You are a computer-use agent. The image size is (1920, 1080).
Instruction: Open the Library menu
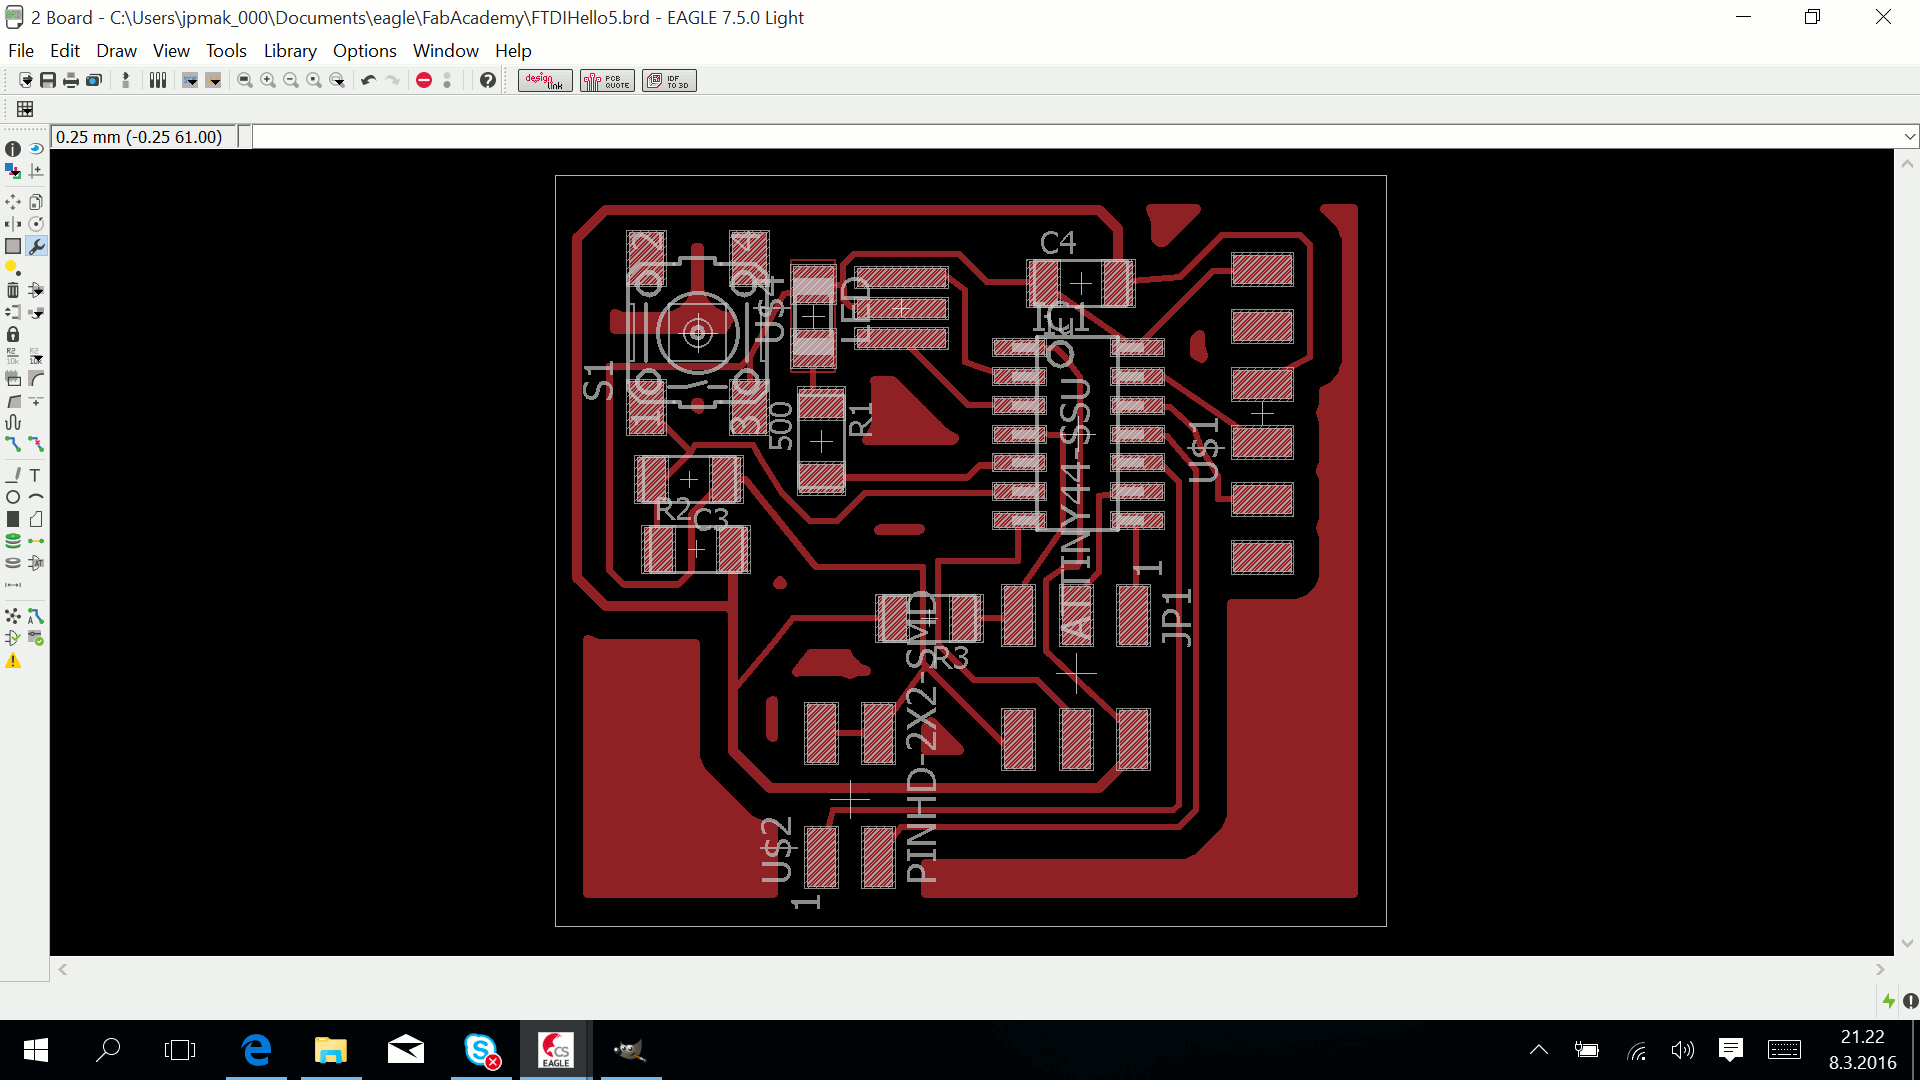coord(290,50)
